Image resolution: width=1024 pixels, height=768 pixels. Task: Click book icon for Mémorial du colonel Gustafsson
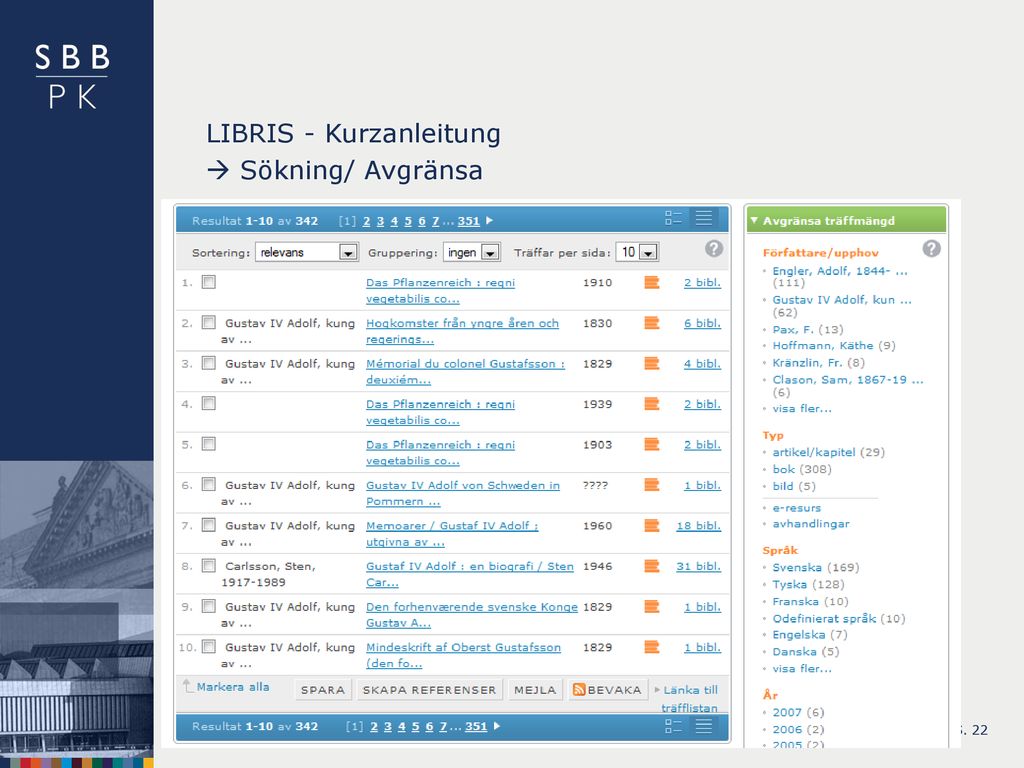652,363
